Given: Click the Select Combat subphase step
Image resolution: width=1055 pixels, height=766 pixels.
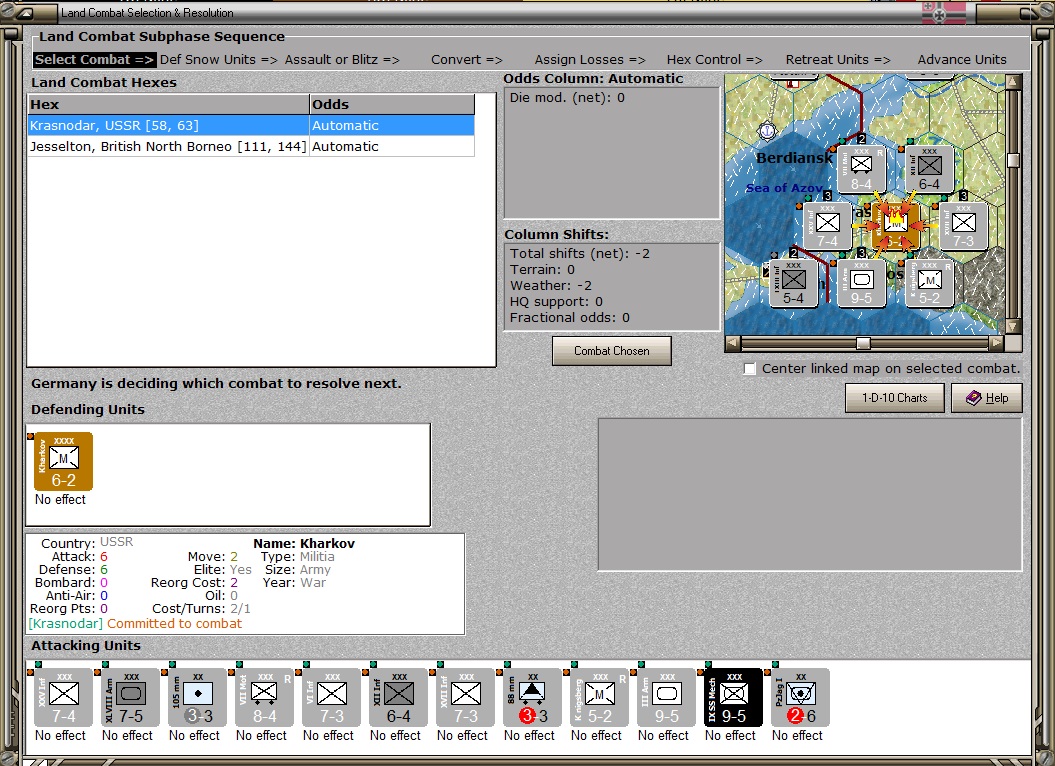Looking at the screenshot, I should 94,59.
